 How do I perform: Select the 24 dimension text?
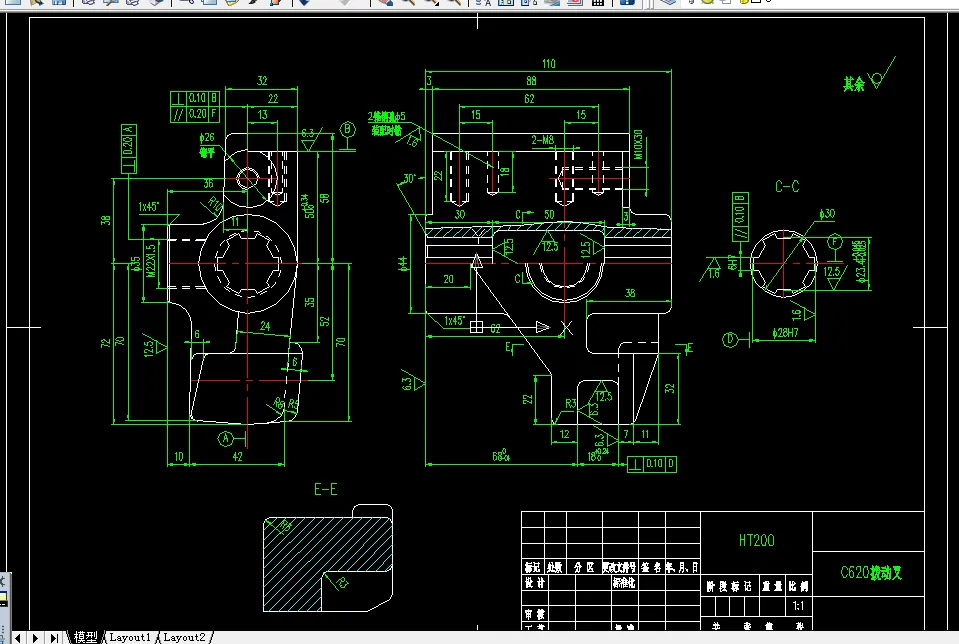265,326
